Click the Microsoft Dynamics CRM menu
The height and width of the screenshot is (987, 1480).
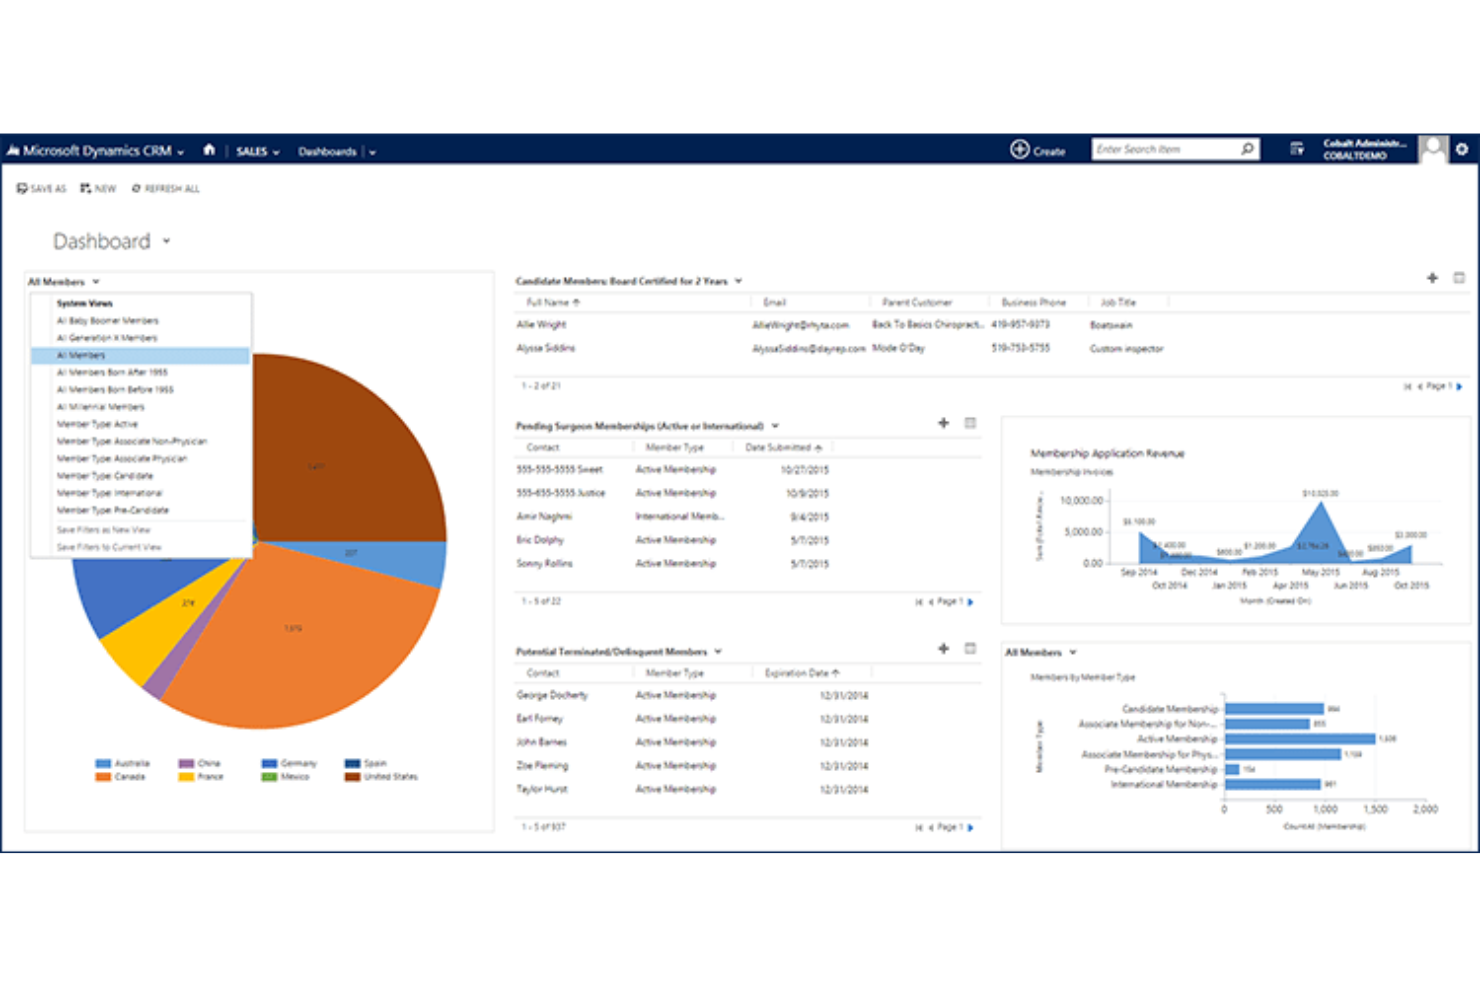click(x=96, y=149)
